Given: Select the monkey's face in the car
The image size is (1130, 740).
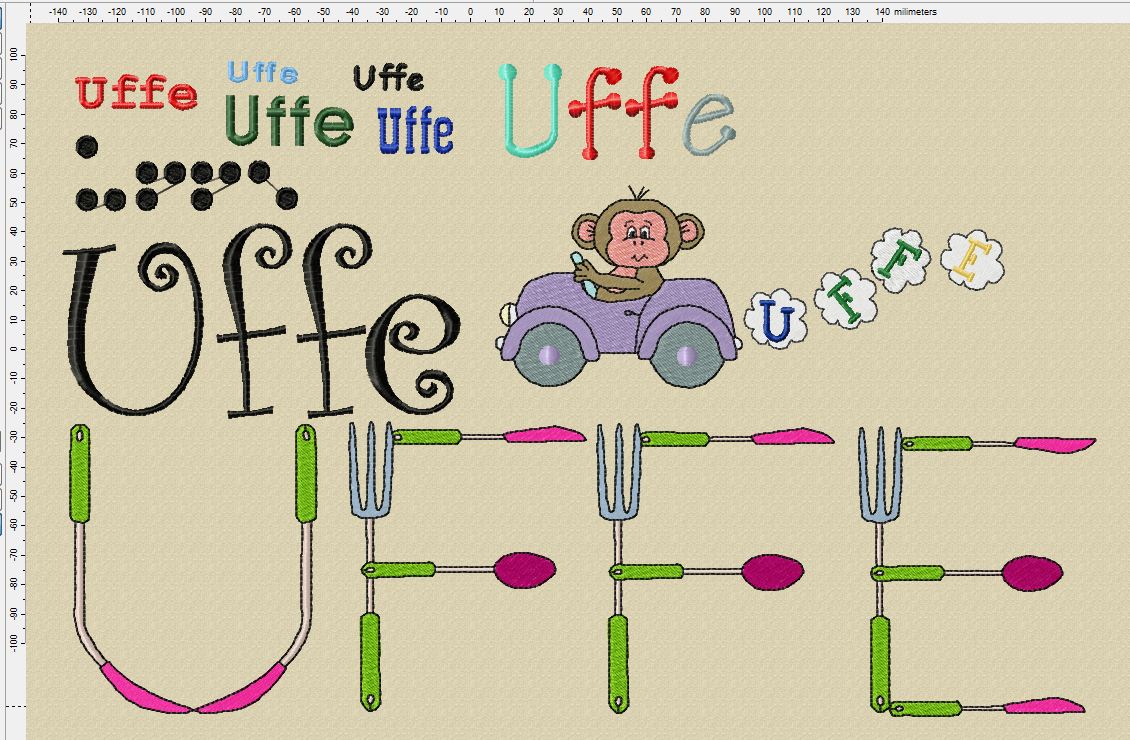Looking at the screenshot, I should point(637,240).
